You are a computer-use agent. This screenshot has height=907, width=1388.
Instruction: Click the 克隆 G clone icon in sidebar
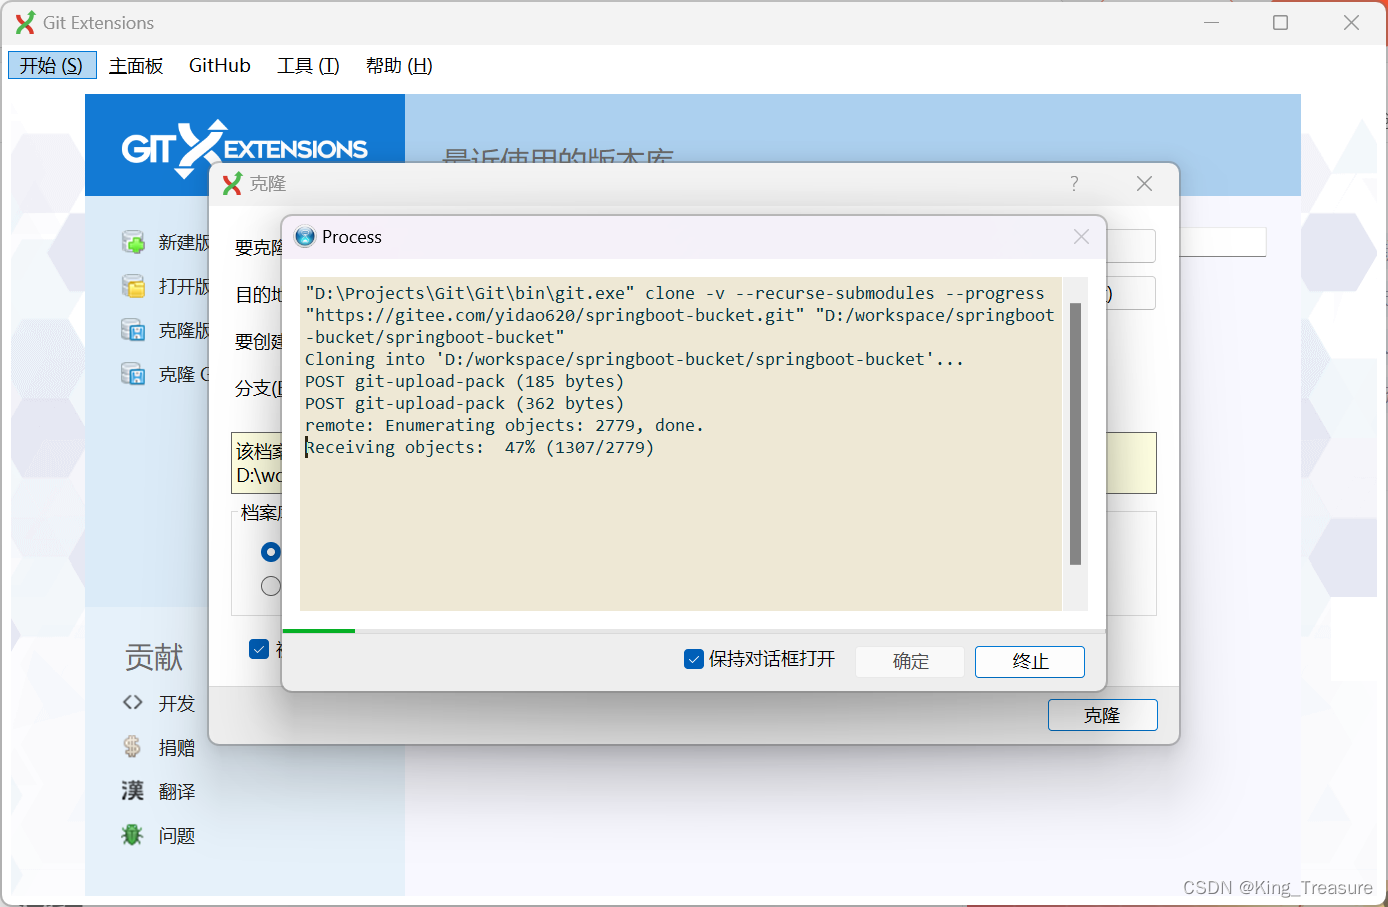click(133, 374)
